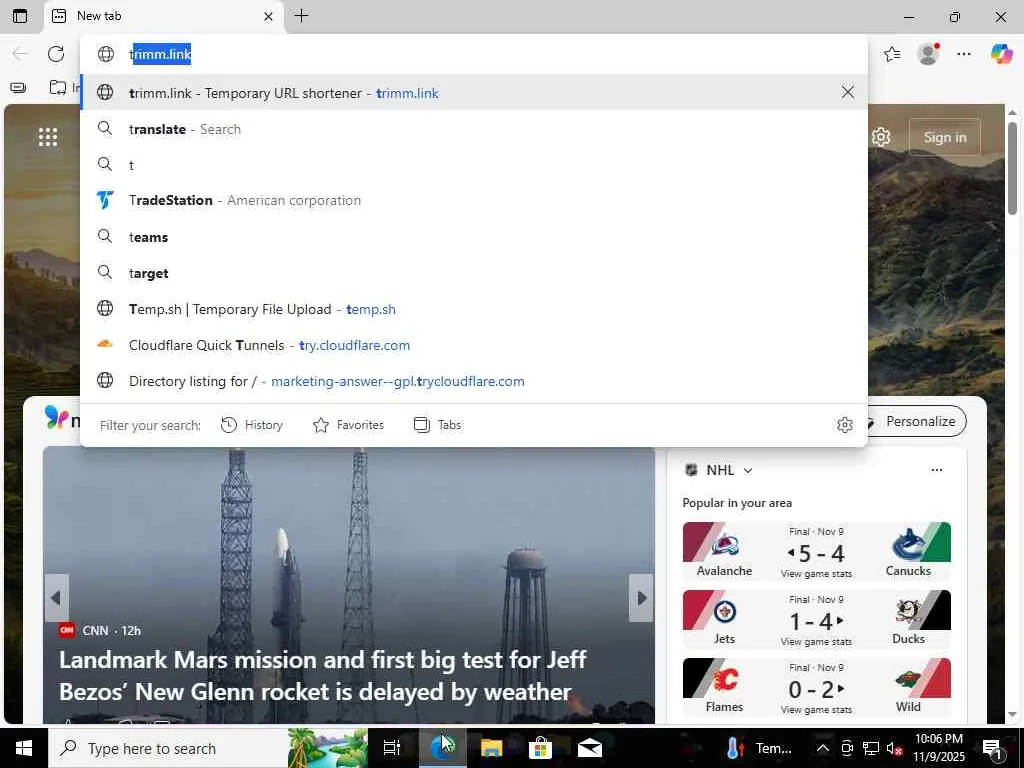Filter search by Tabs
This screenshot has width=1024, height=768.
pyautogui.click(x=438, y=425)
